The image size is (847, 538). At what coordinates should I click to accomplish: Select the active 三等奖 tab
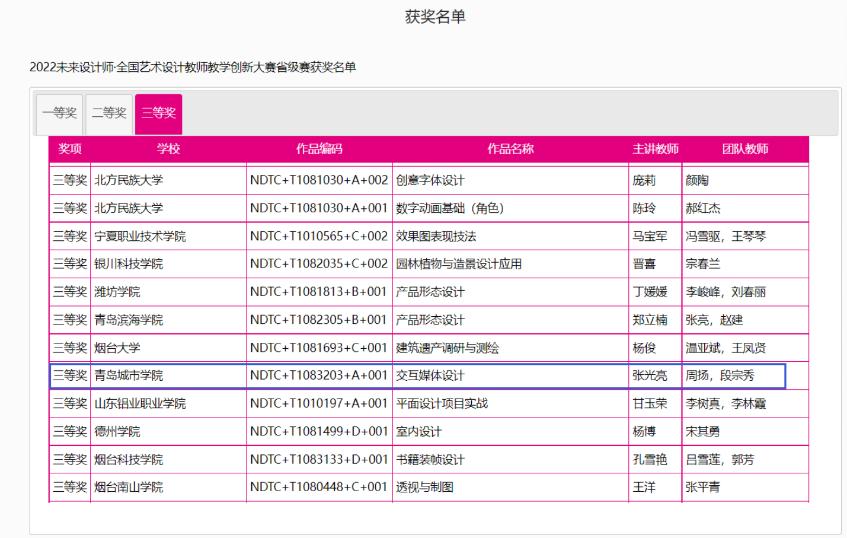pyautogui.click(x=159, y=113)
